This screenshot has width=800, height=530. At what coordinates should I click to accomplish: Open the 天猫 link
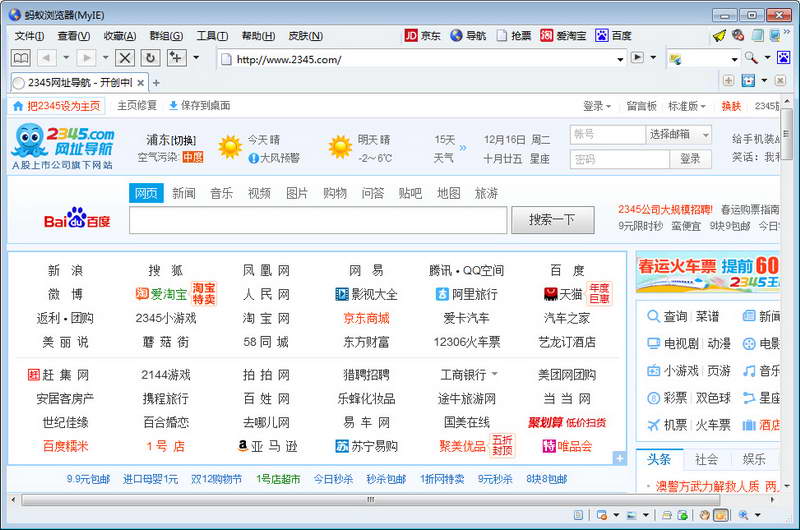(563, 294)
